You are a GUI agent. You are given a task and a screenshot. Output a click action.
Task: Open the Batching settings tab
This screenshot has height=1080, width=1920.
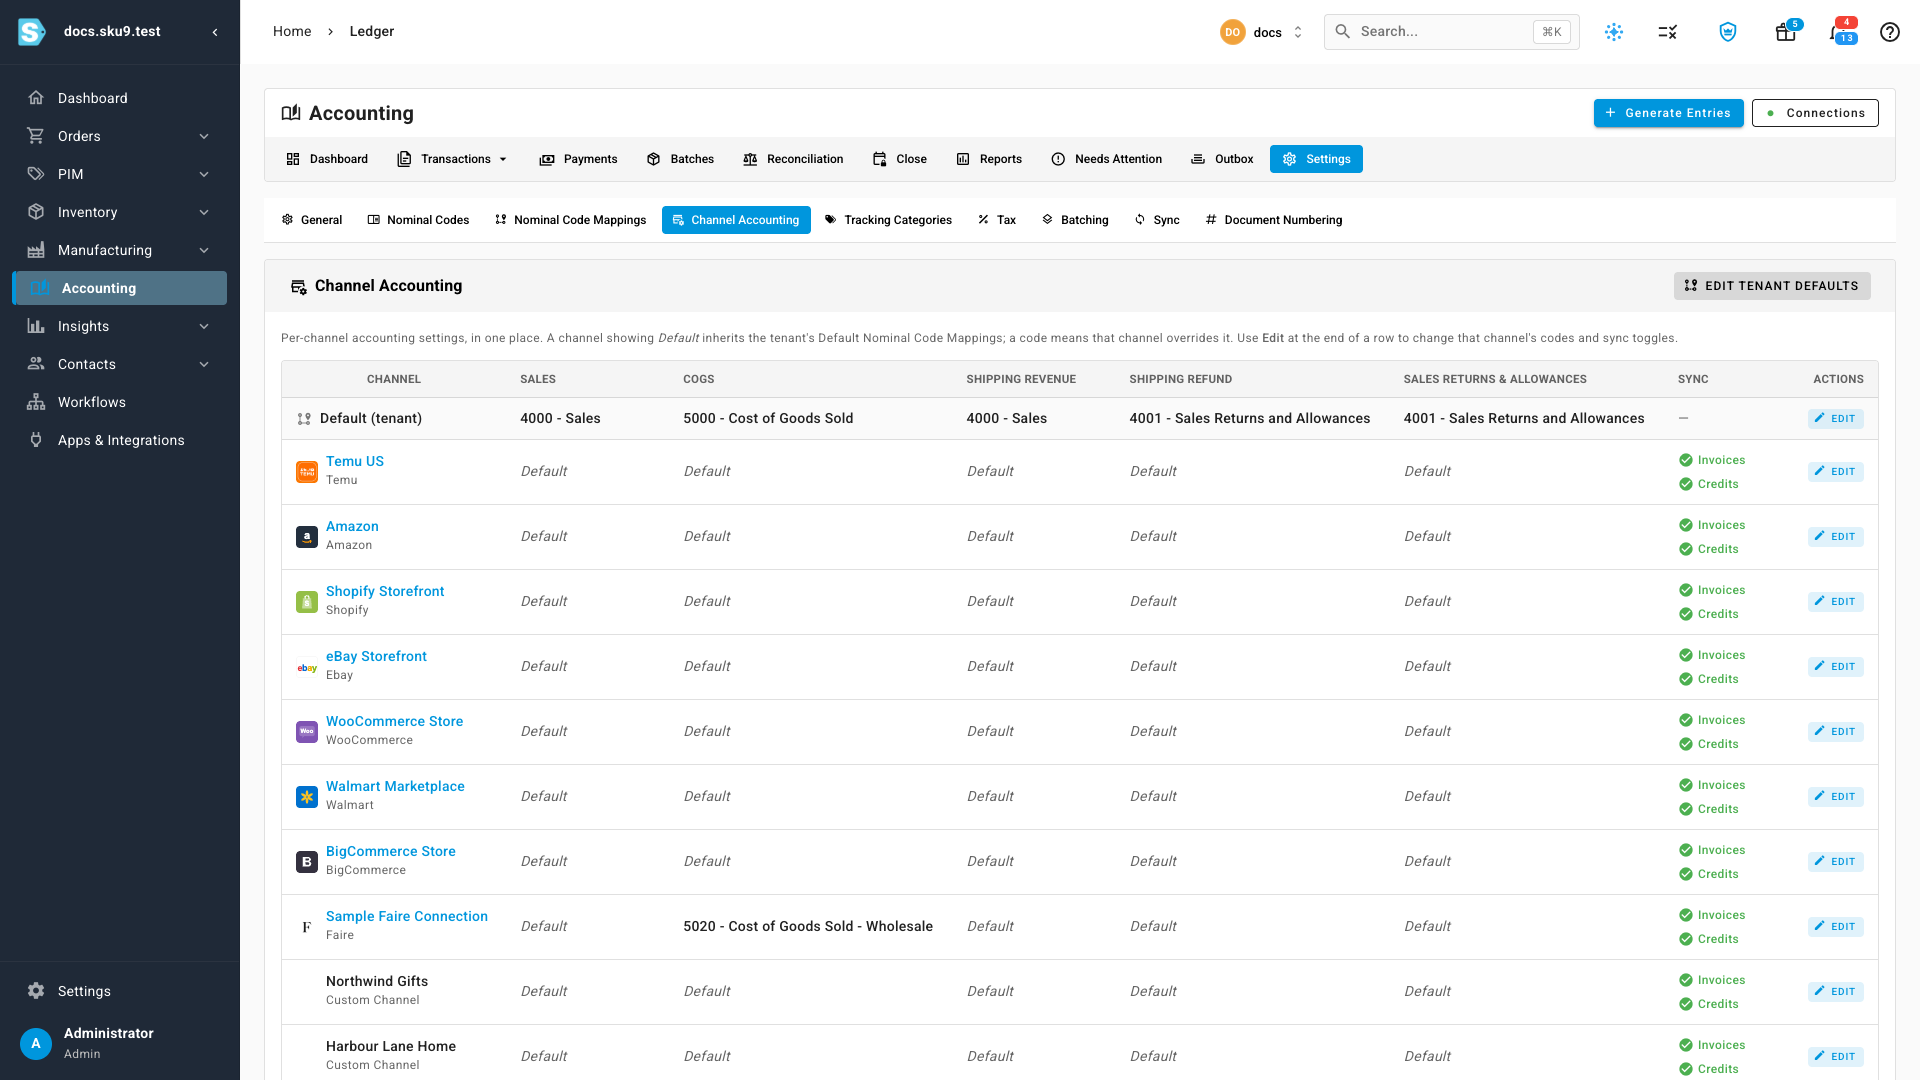1075,220
